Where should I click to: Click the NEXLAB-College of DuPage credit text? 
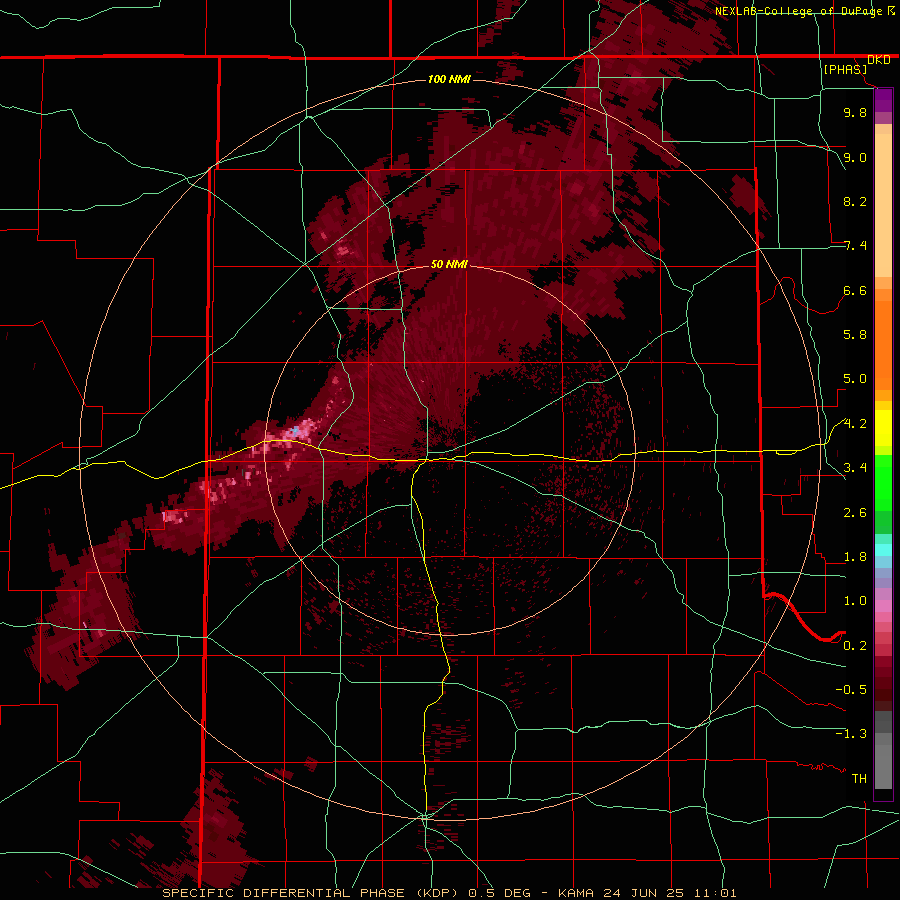pos(800,11)
